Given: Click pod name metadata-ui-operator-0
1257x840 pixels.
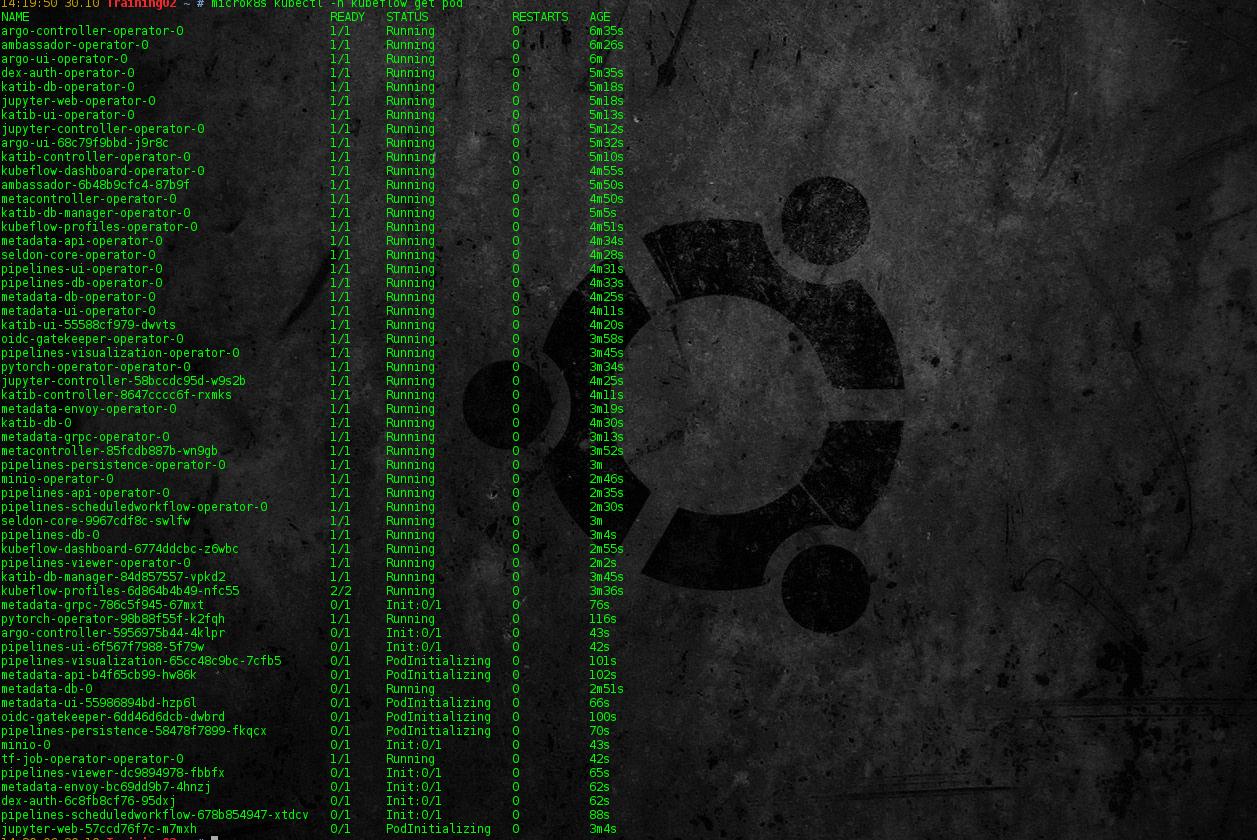Looking at the screenshot, I should (x=78, y=311).
